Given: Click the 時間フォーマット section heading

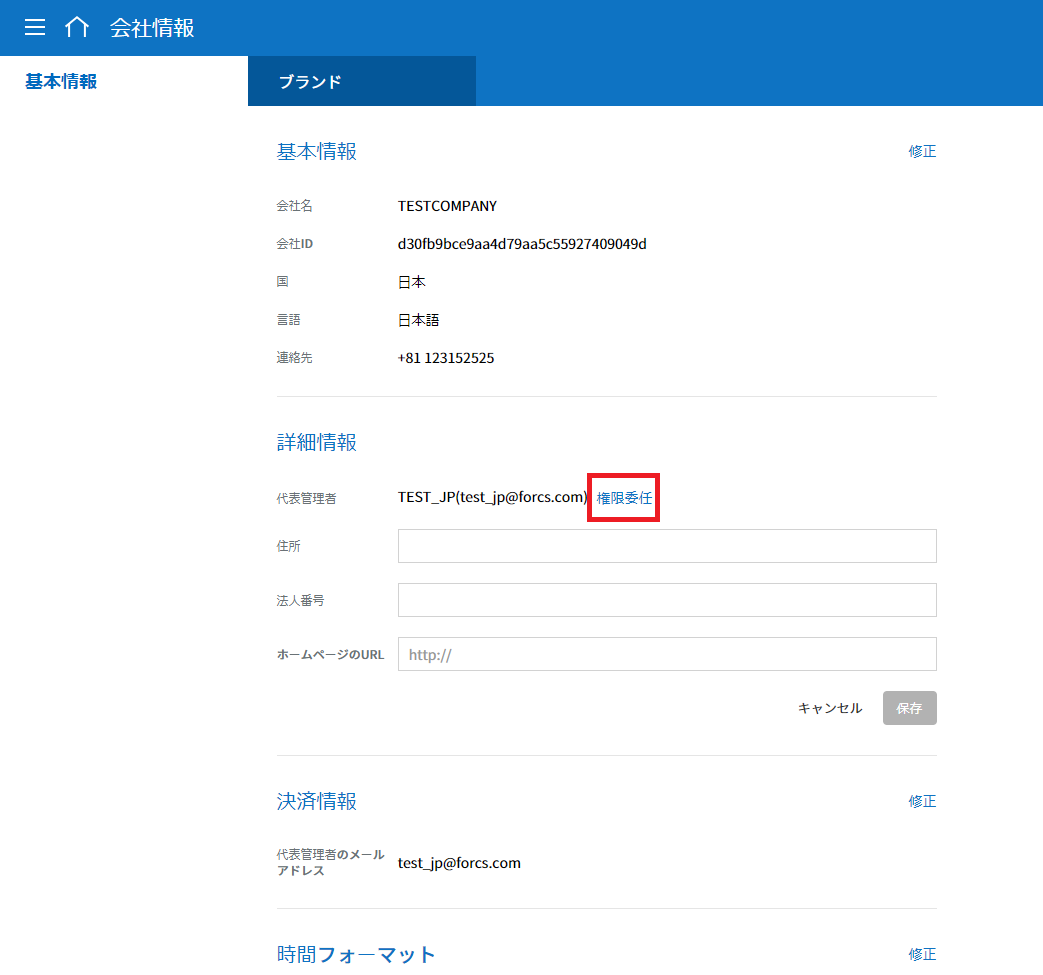Looking at the screenshot, I should click(356, 954).
